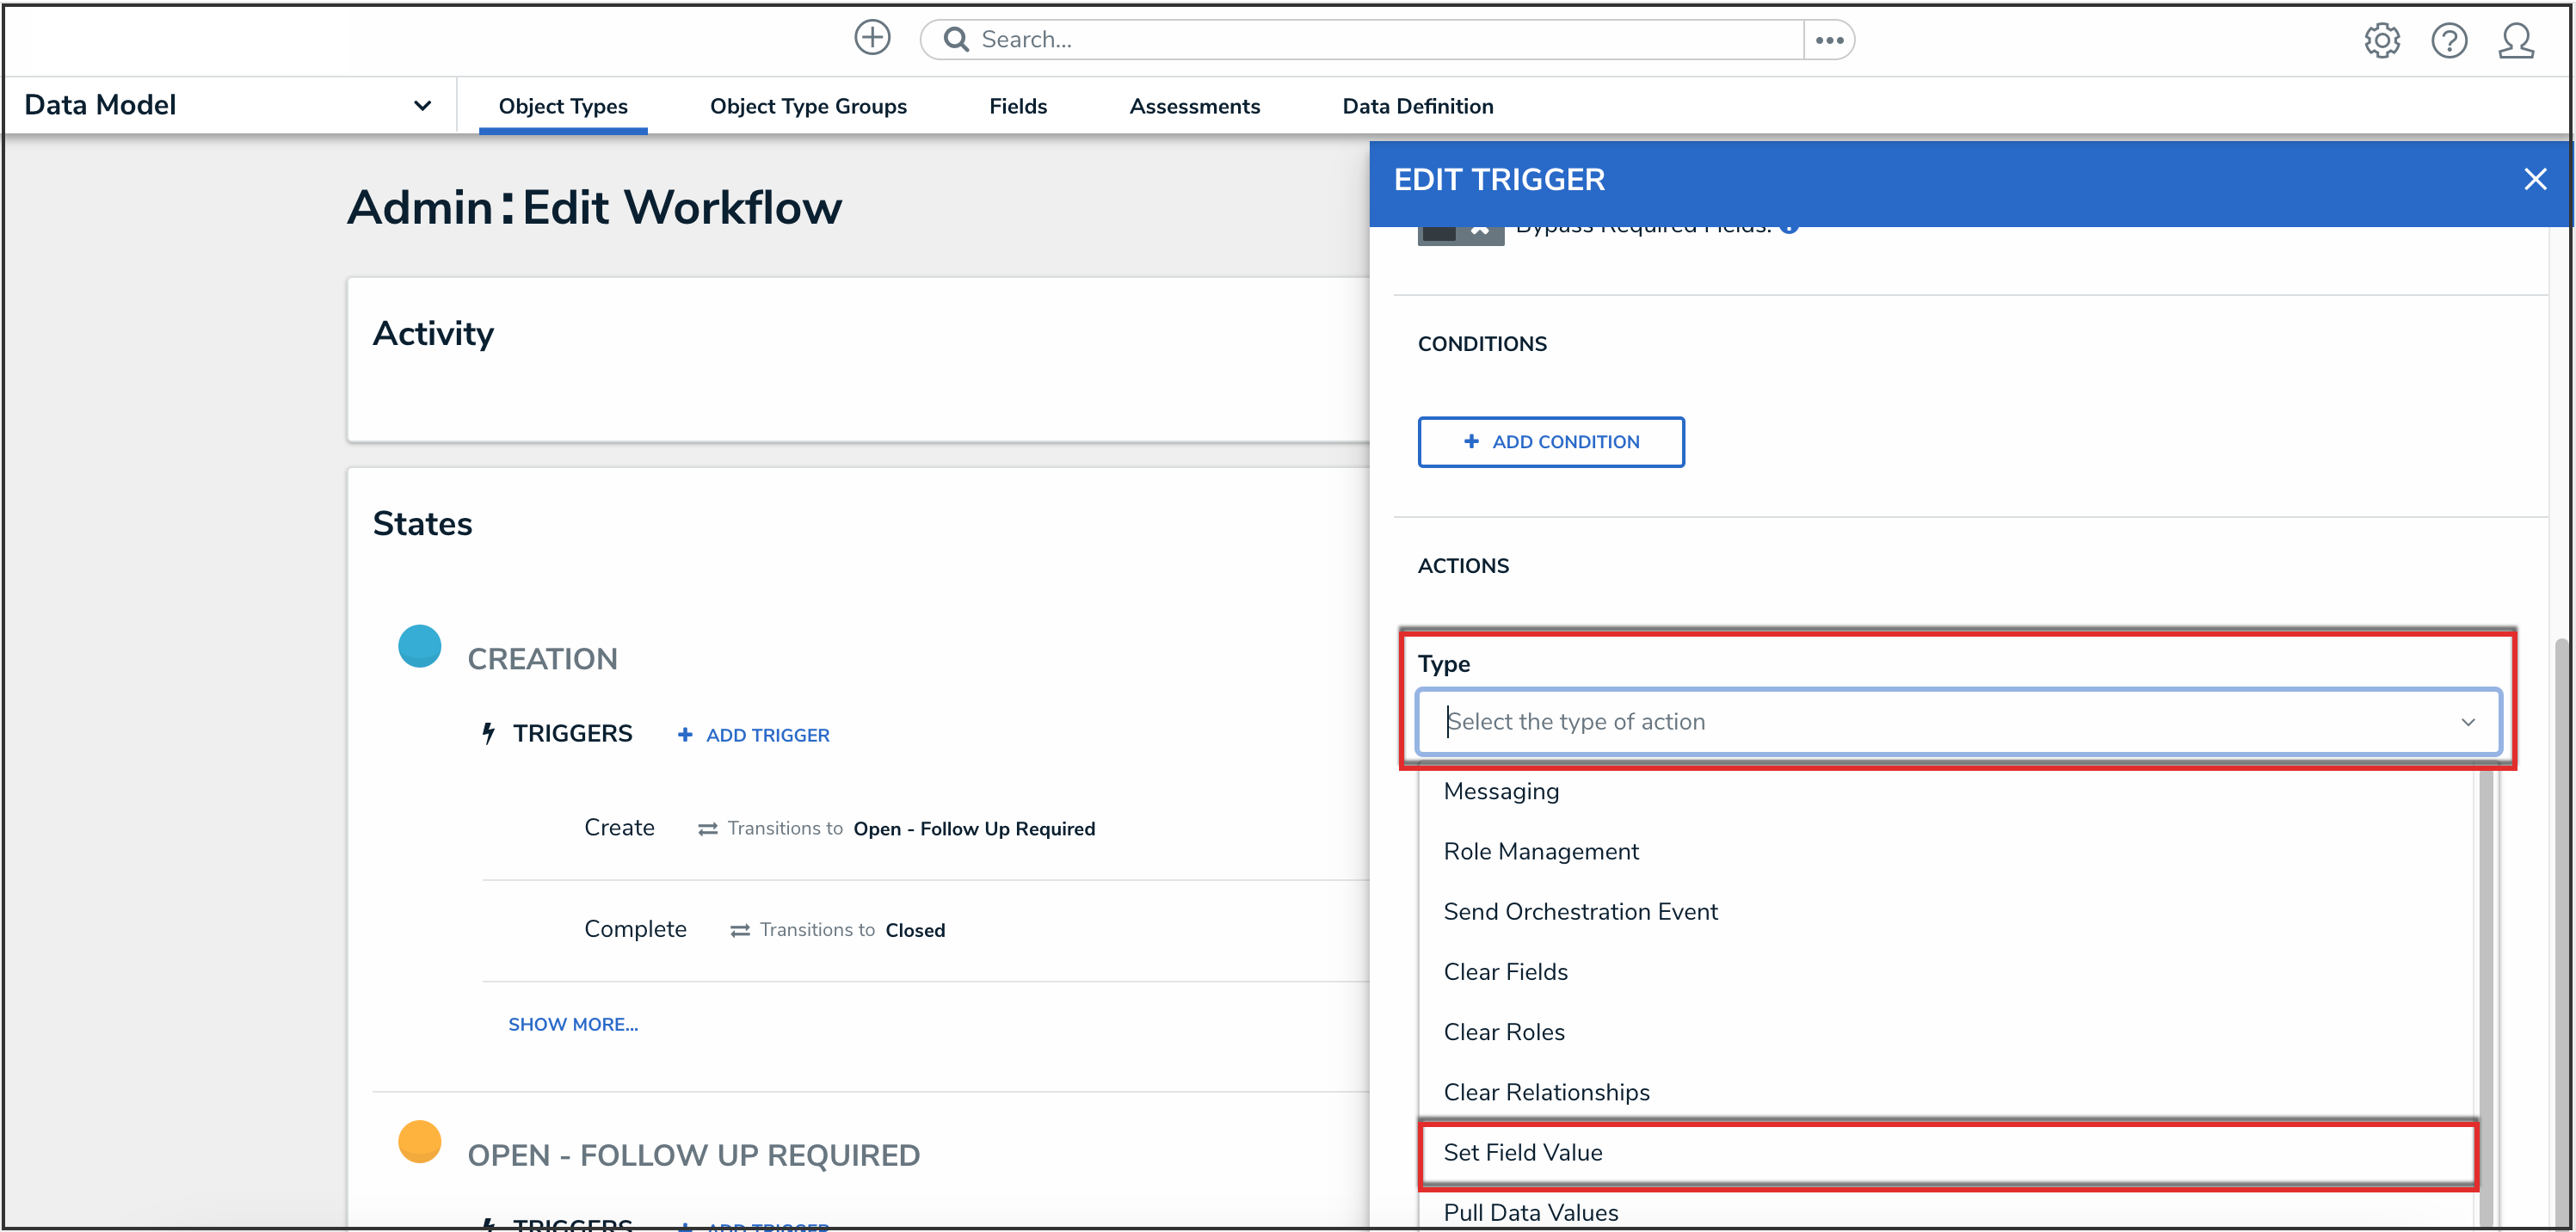Click the plus create-new icon
Image resolution: width=2576 pixels, height=1232 pixels.
(872, 38)
